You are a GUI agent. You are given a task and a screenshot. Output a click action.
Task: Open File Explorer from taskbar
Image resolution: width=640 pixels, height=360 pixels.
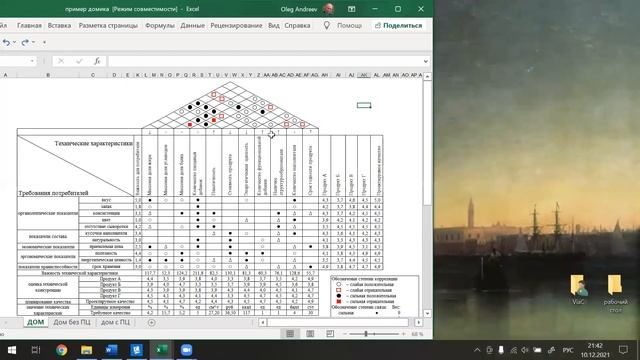(x=86, y=350)
